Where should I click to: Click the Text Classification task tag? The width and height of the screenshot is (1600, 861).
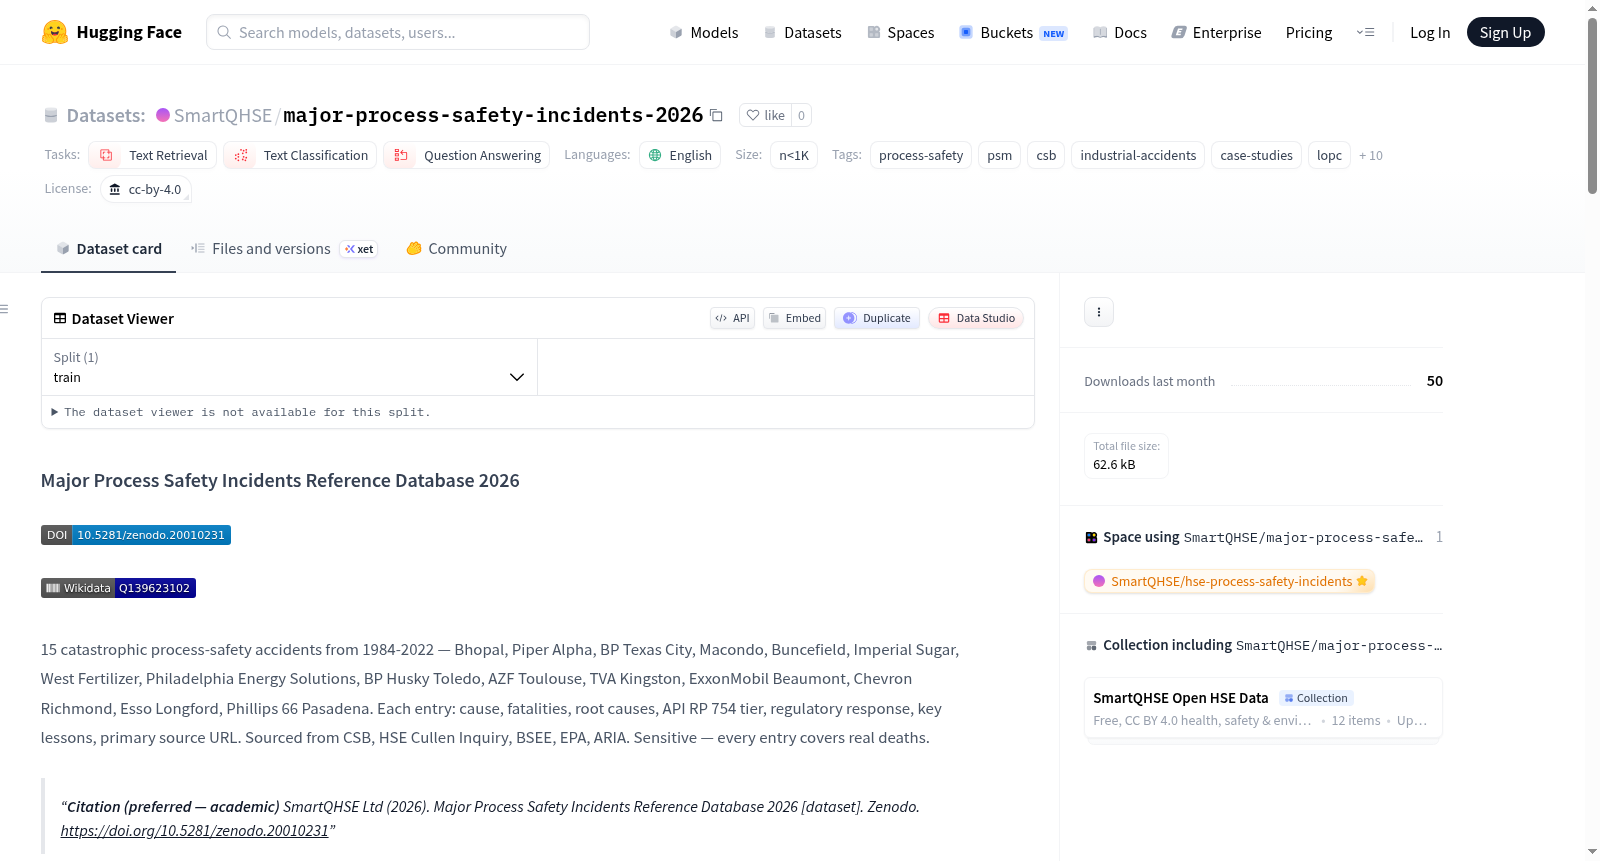tap(300, 155)
